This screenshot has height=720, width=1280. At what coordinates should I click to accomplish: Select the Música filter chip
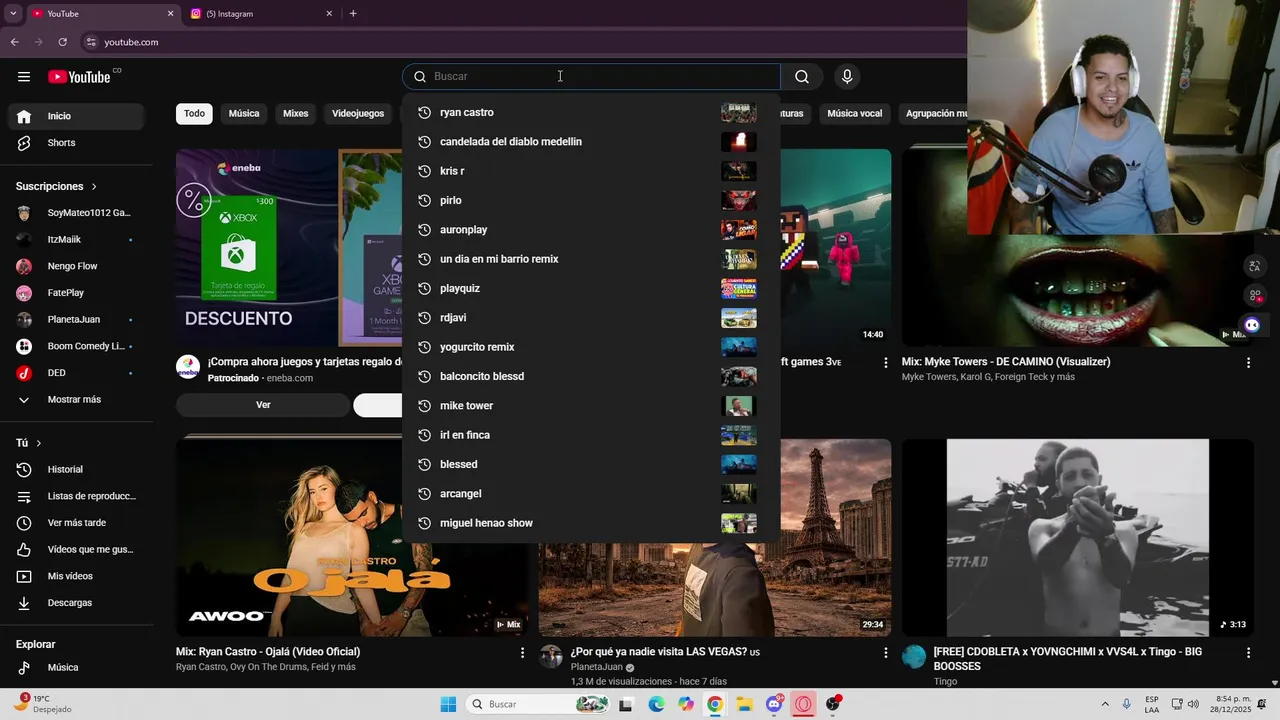pyautogui.click(x=244, y=114)
